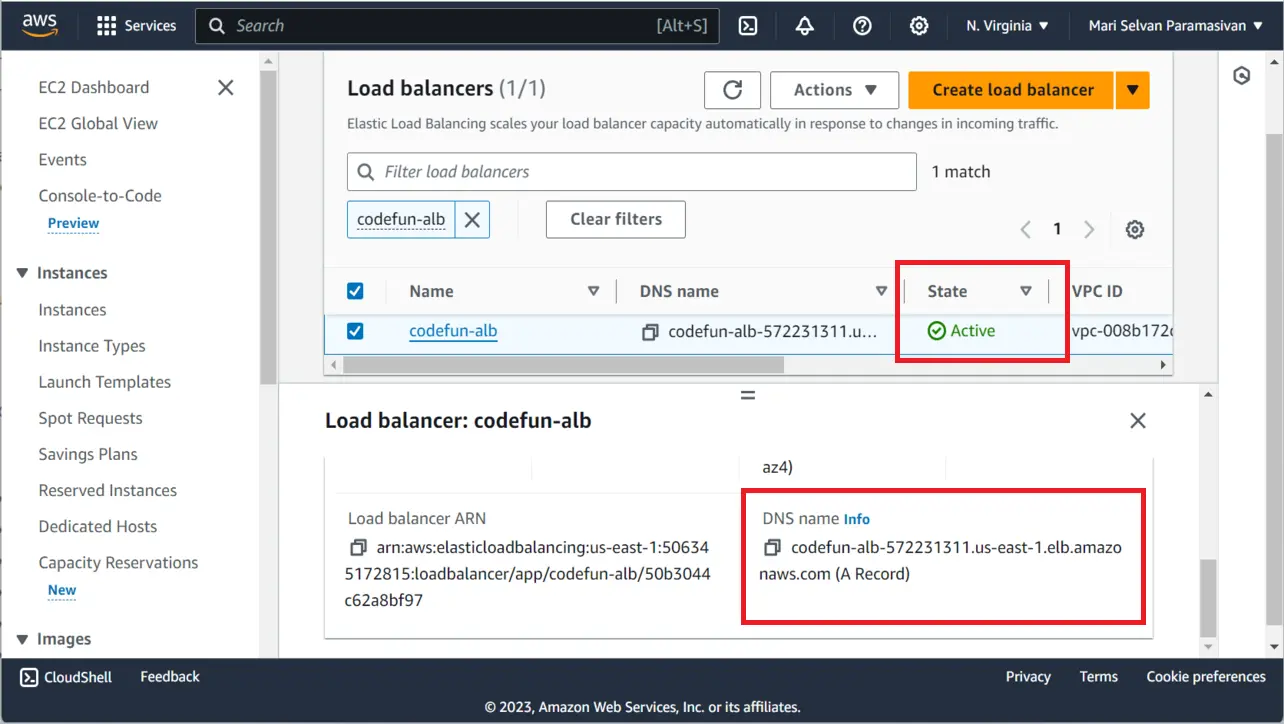Go to next page of results

pyautogui.click(x=1089, y=229)
